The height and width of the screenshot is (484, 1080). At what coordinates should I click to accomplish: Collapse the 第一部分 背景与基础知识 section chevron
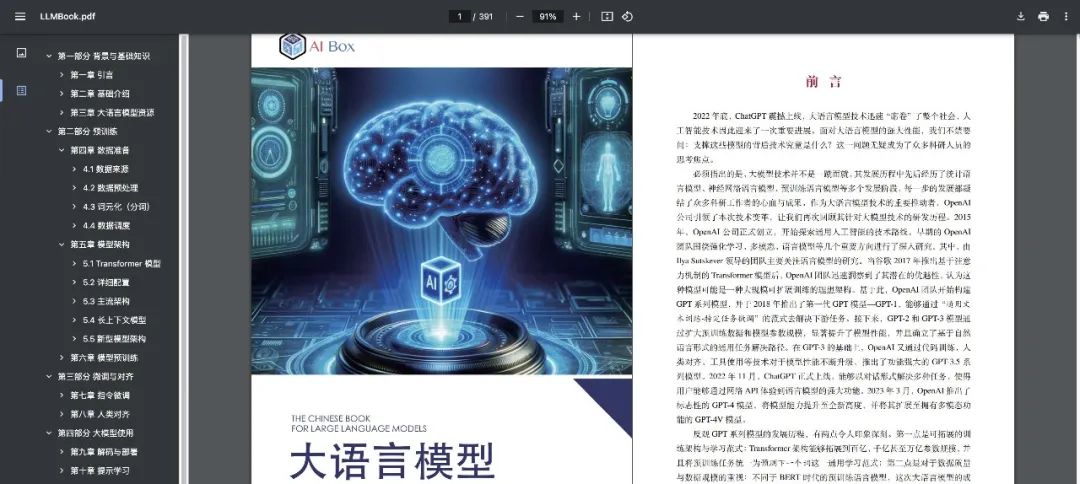[49, 56]
